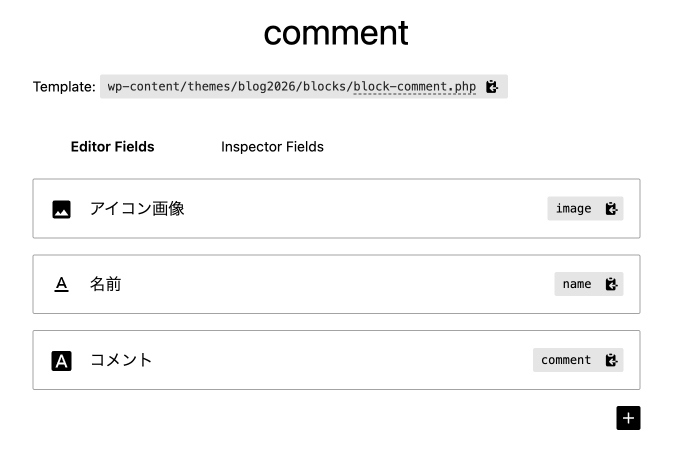The height and width of the screenshot is (465, 676).
Task: Copy the image field slug icon
Action: (x=612, y=209)
